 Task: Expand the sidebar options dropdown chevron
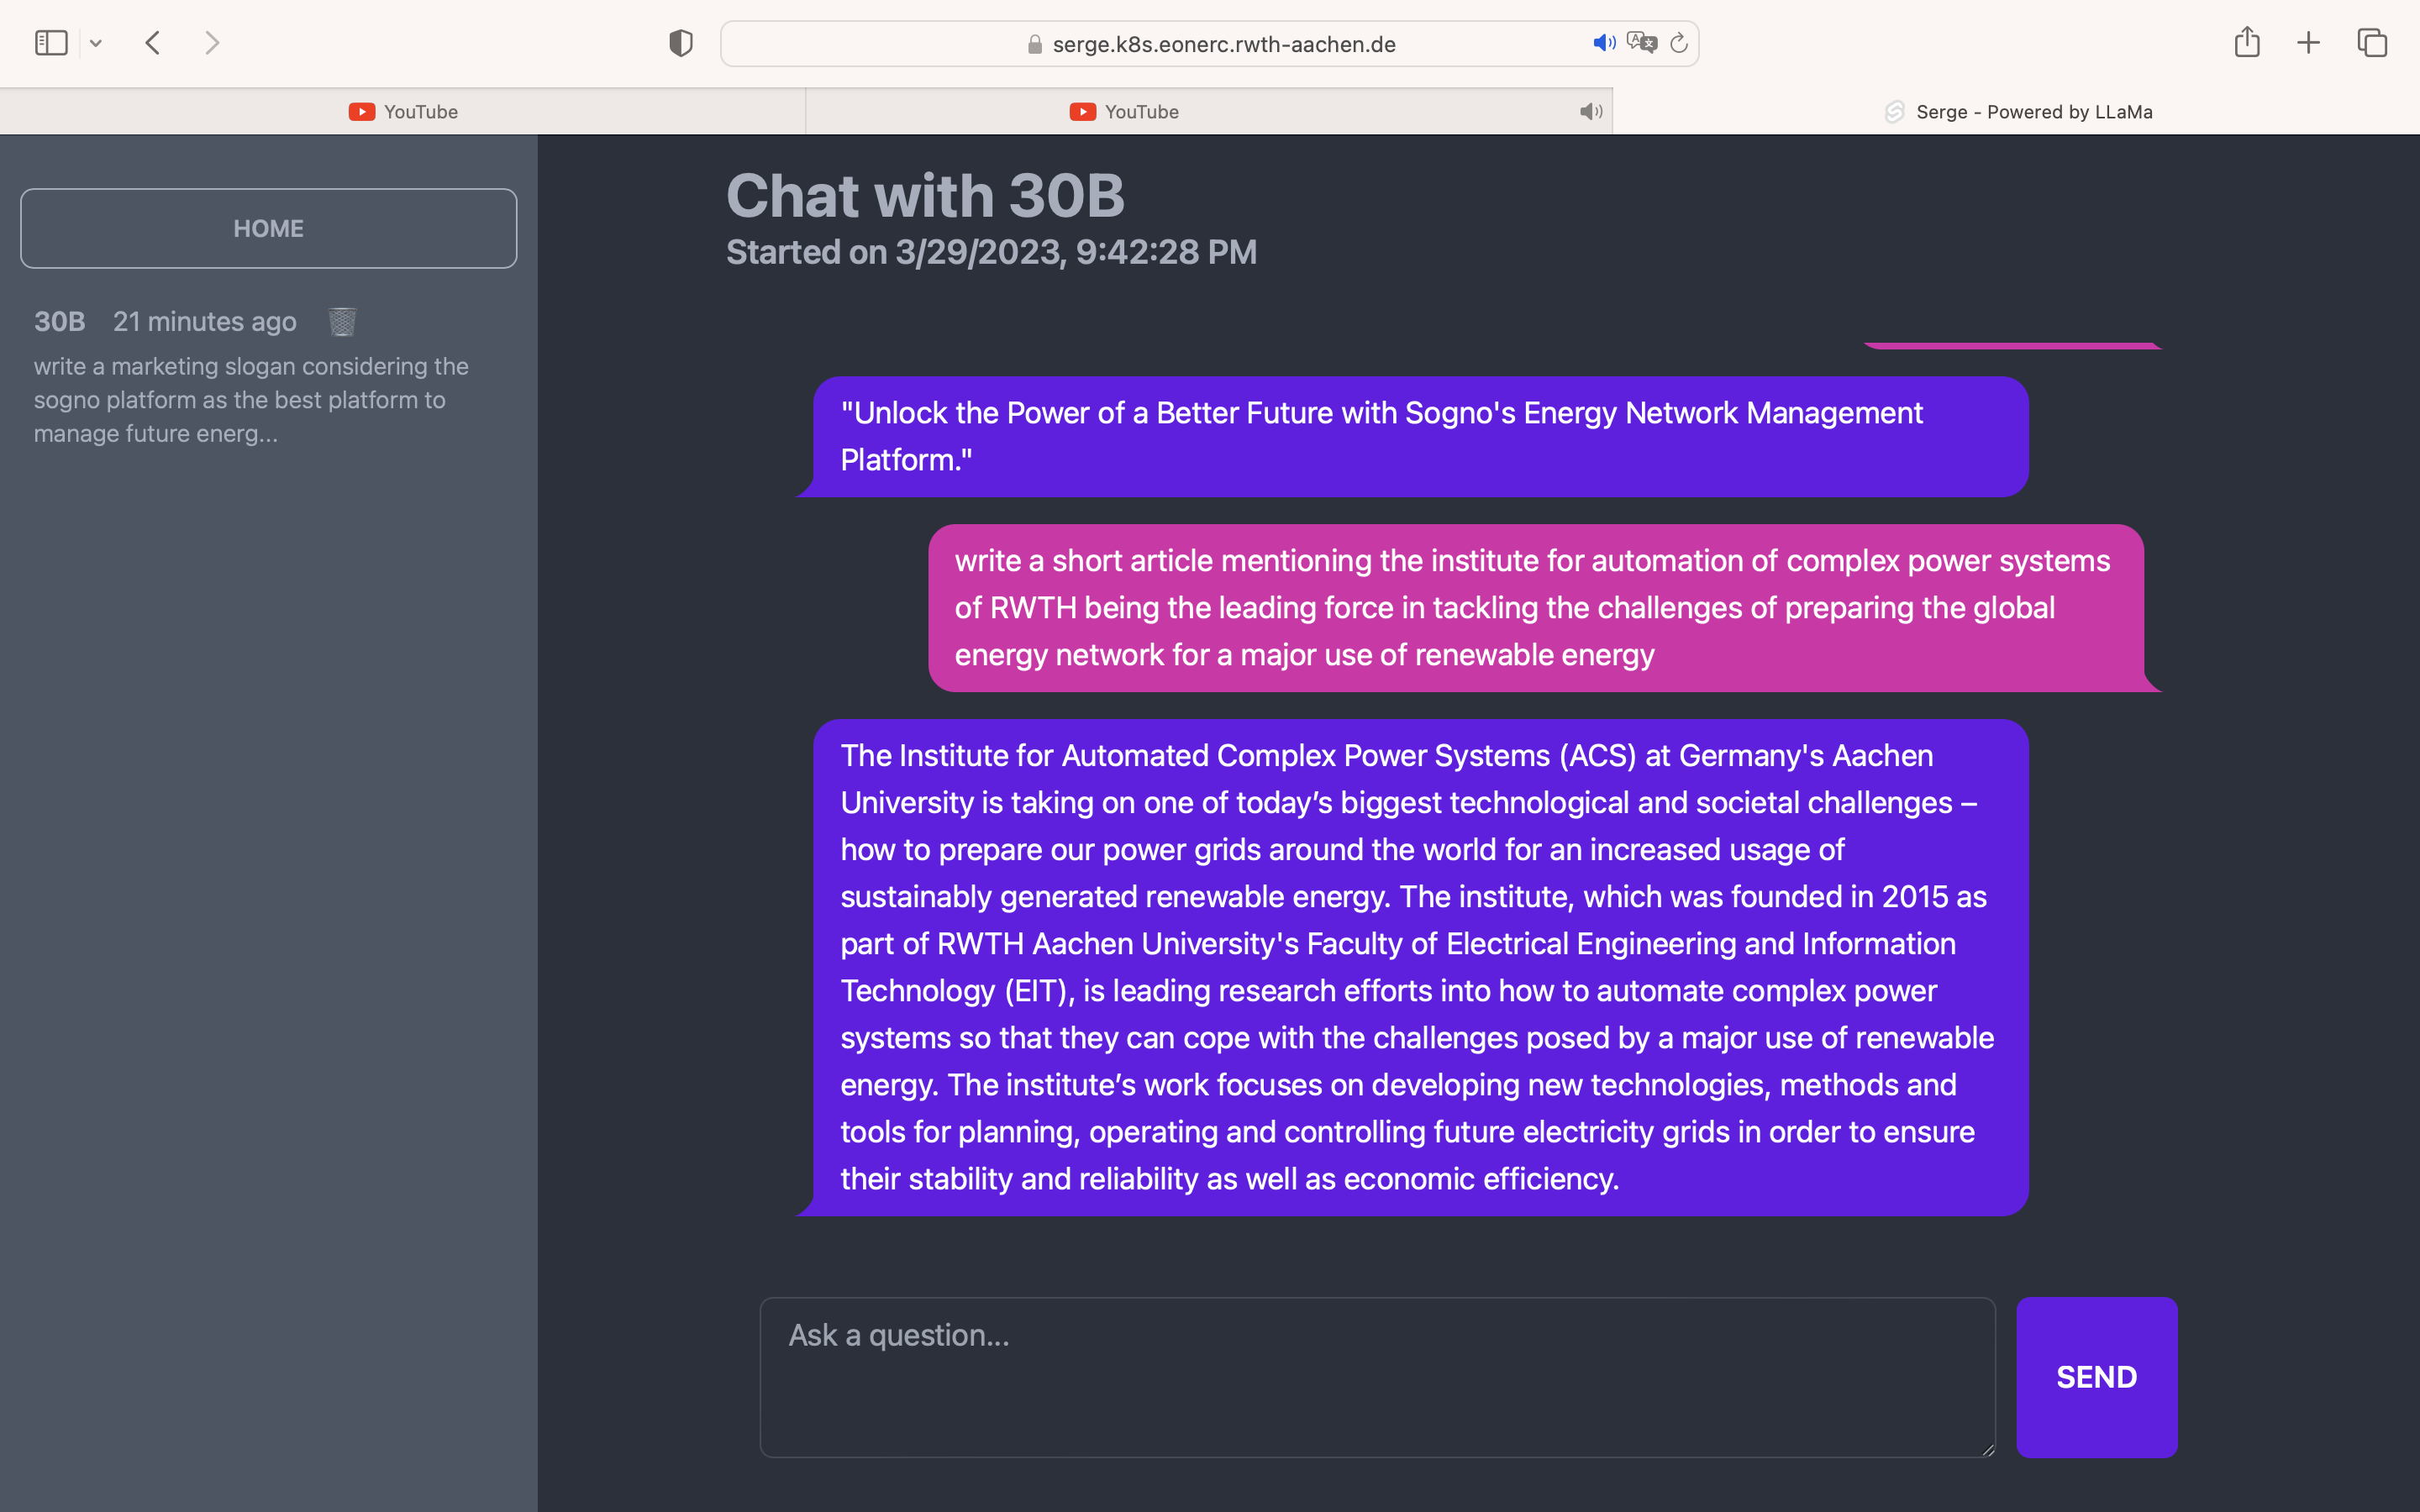tap(96, 43)
